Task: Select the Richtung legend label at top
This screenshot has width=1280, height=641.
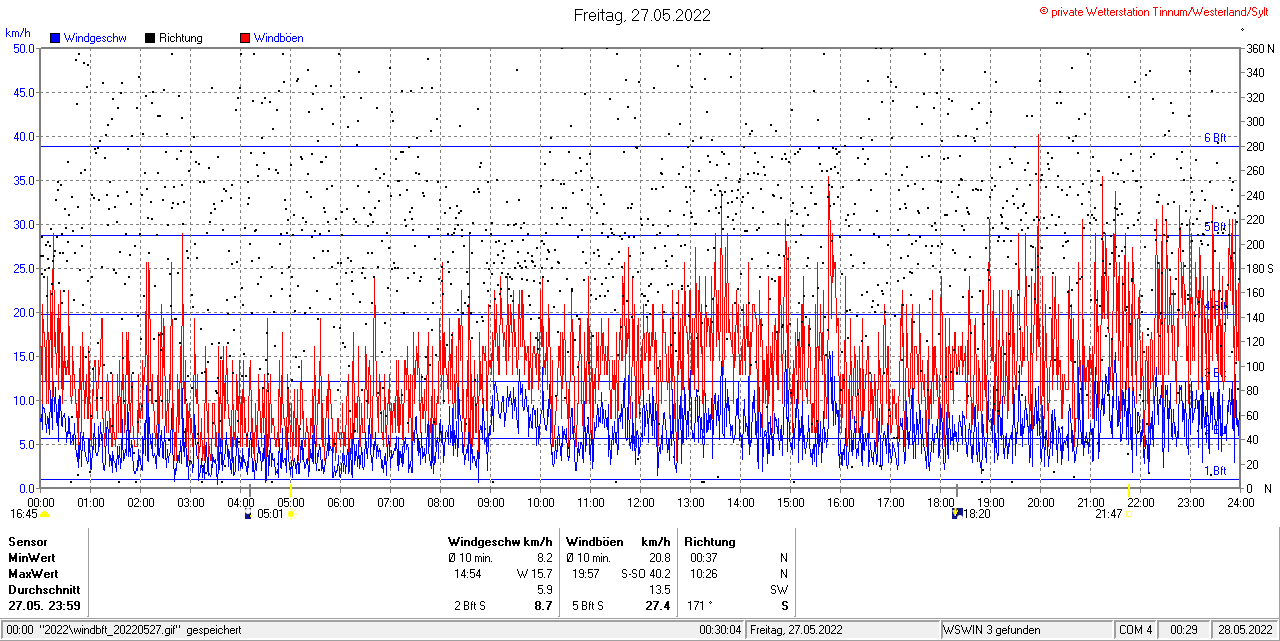Action: pos(181,38)
